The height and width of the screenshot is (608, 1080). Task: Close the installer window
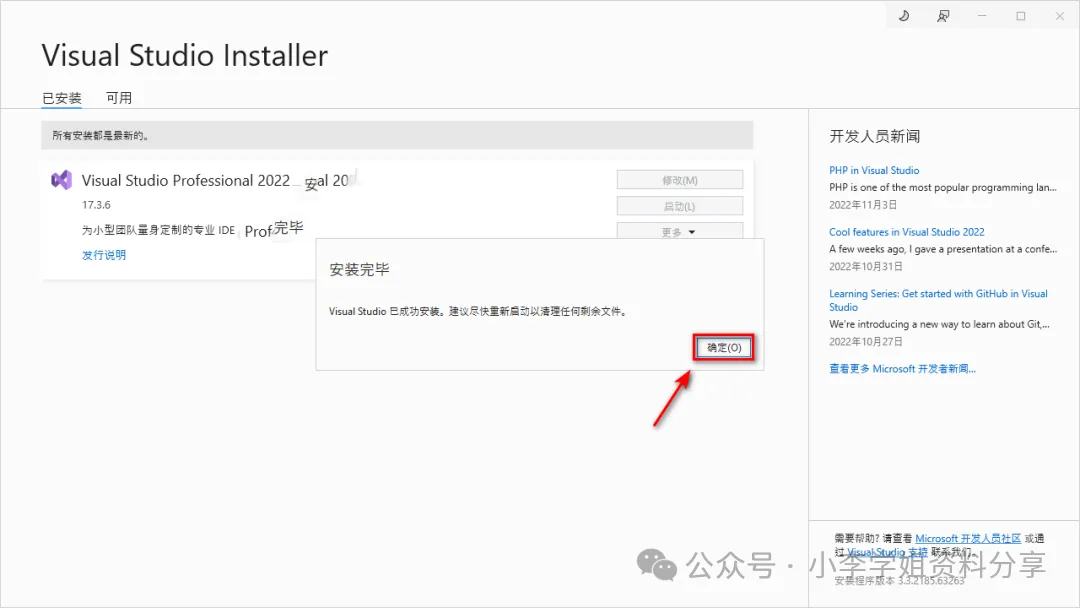(x=1059, y=16)
